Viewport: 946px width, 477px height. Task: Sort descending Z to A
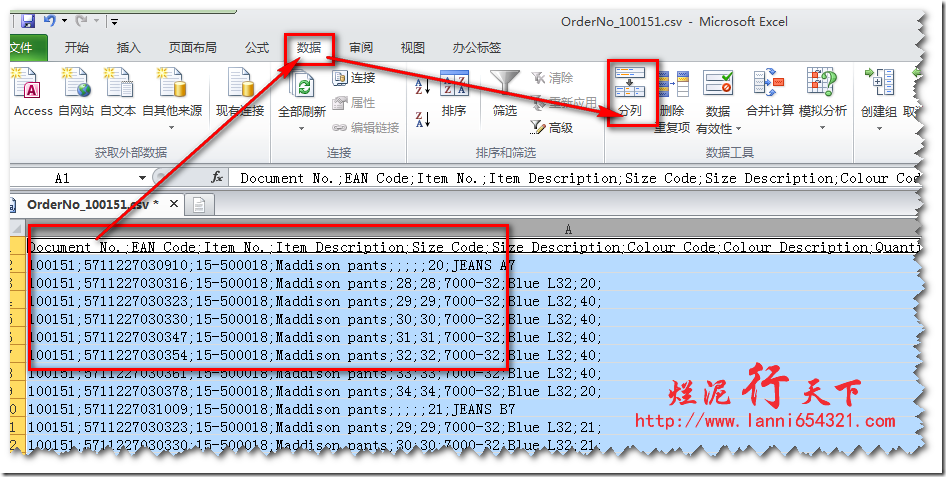(423, 118)
